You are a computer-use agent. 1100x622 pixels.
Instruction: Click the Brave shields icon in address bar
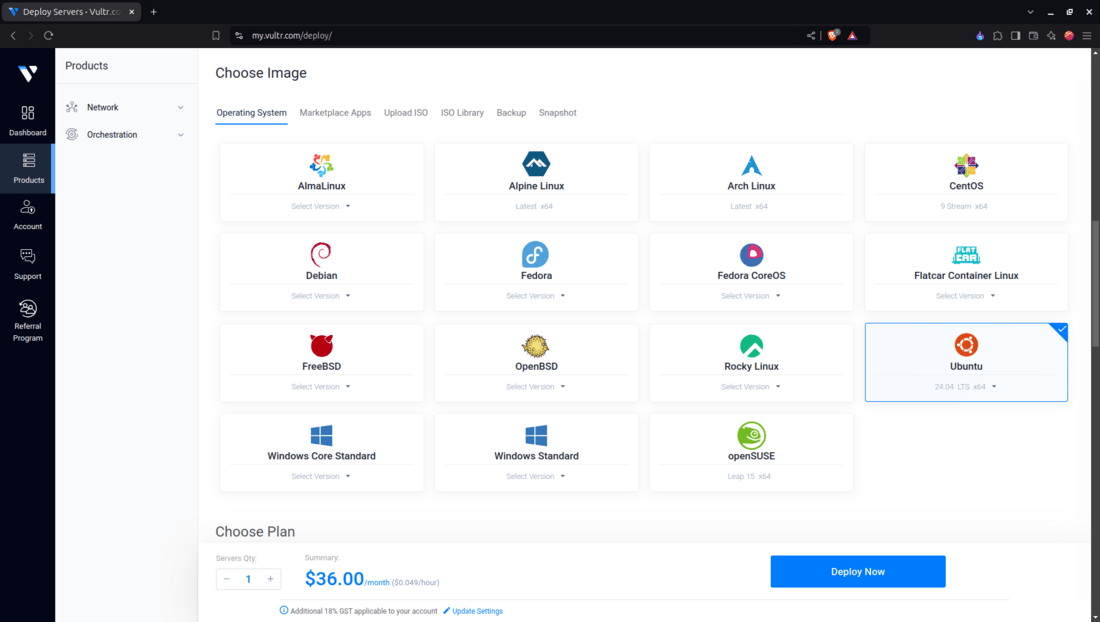(x=833, y=35)
